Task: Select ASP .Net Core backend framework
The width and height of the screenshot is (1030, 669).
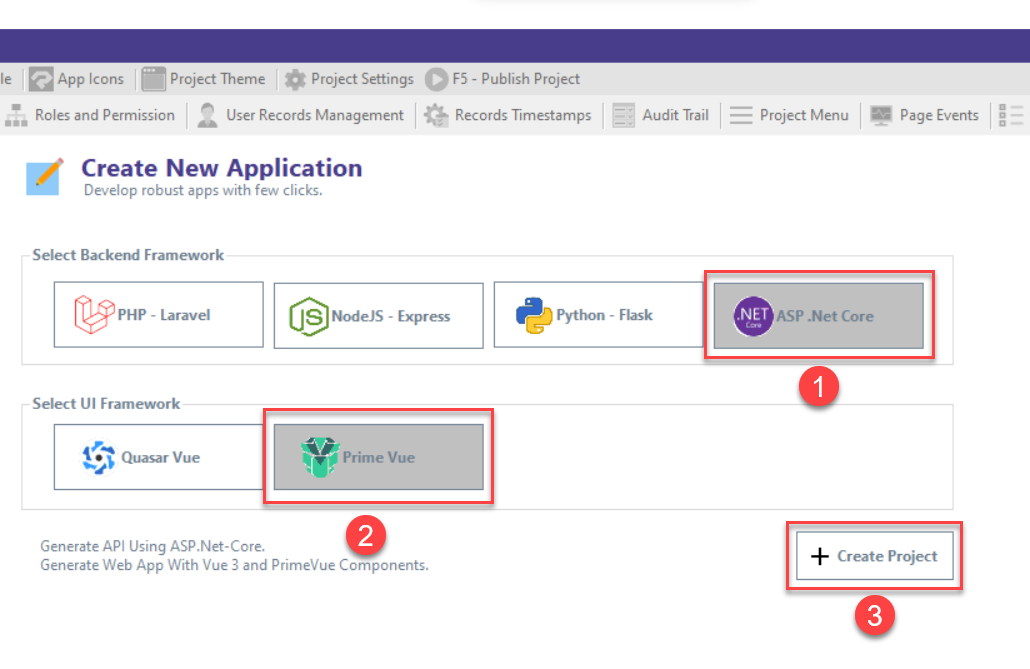Action: point(818,315)
